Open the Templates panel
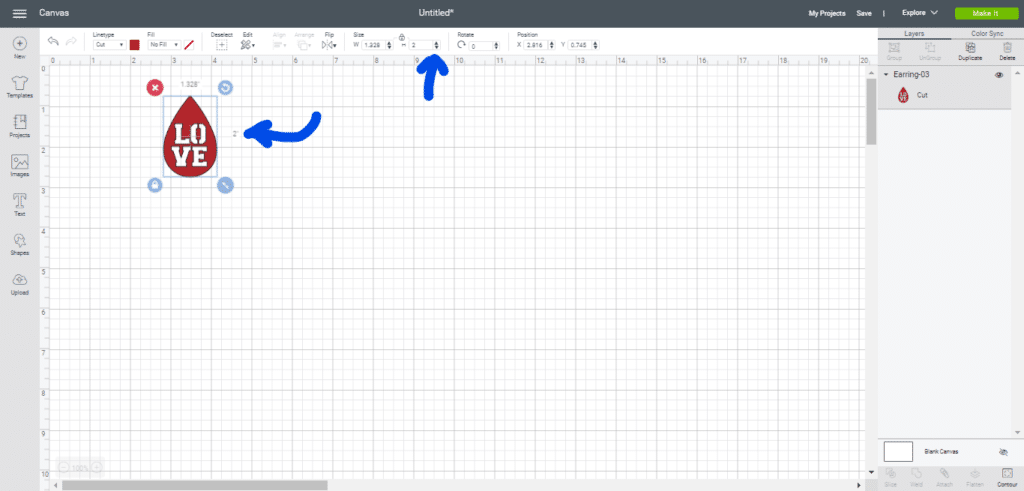This screenshot has width=1024, height=491. [19, 85]
